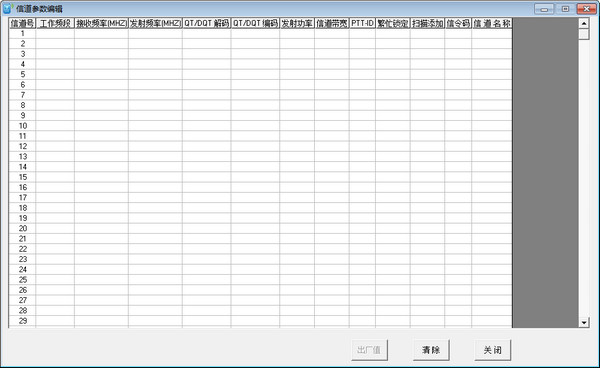Click the scrollbar up arrow
Viewport: 600px width, 368px height.
click(x=584, y=23)
